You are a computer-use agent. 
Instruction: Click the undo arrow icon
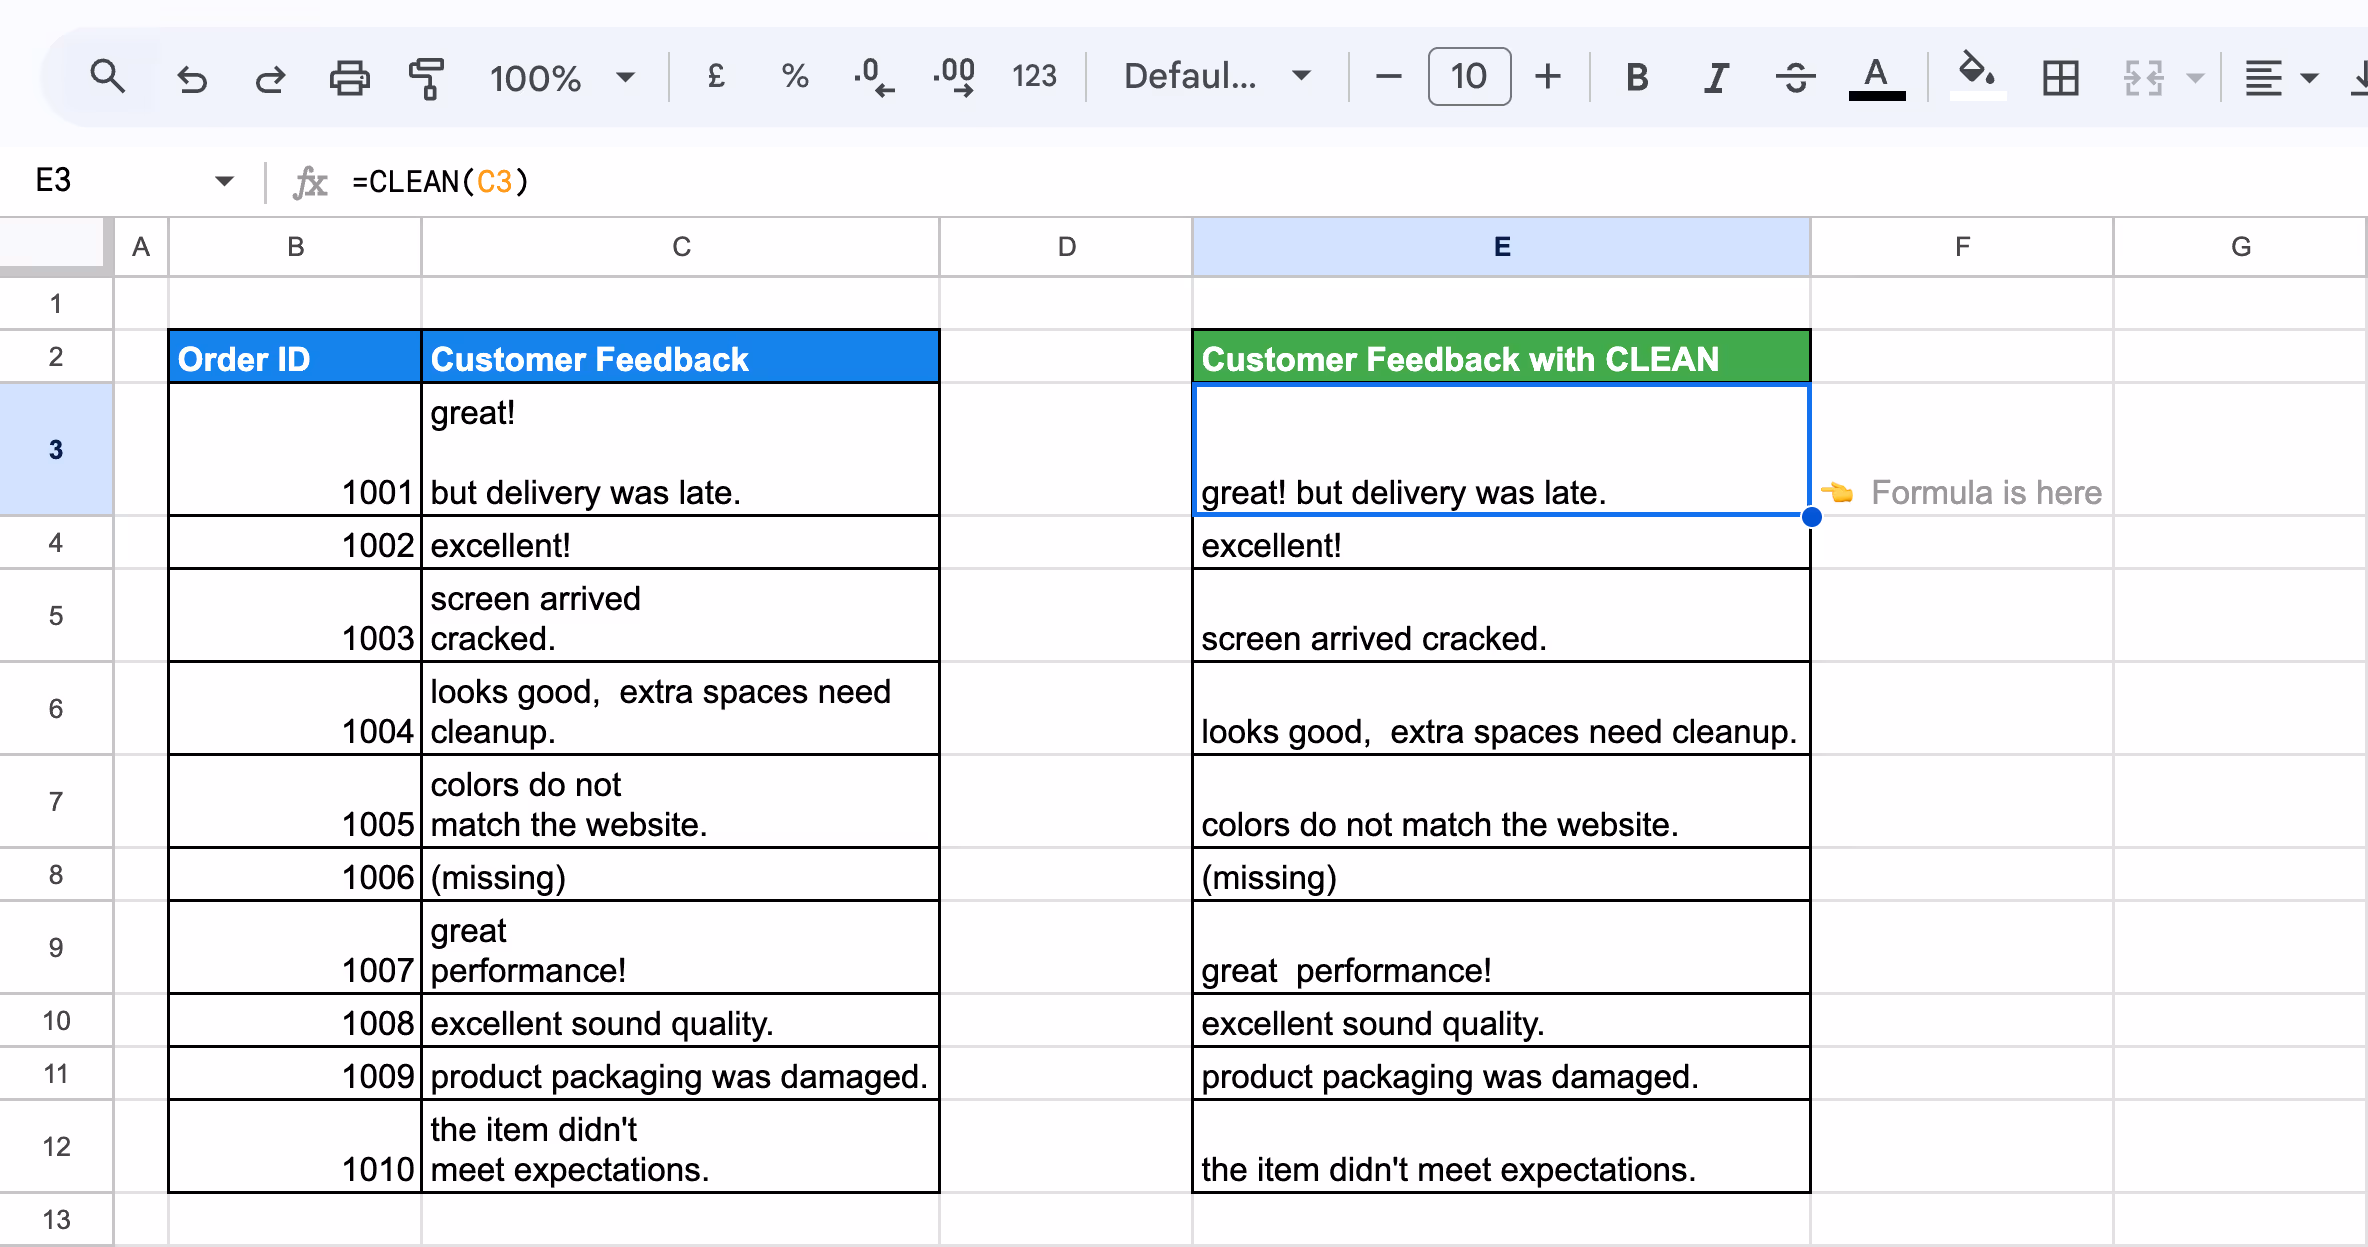pyautogui.click(x=191, y=77)
